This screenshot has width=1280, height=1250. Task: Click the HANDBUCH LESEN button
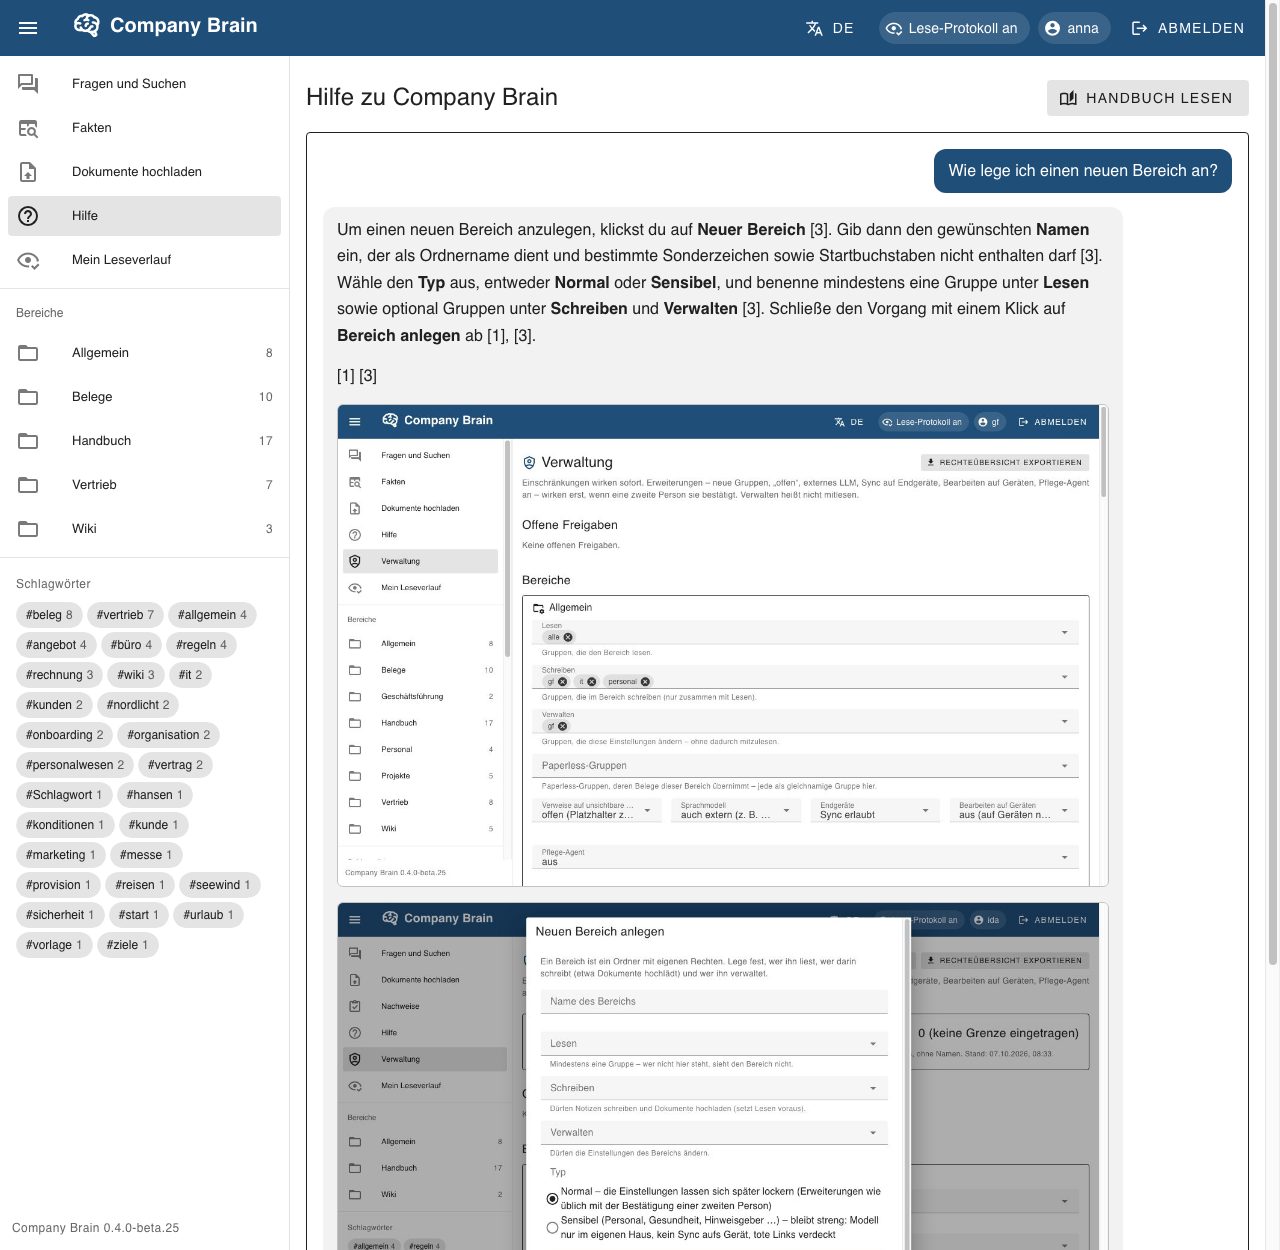coord(1148,98)
